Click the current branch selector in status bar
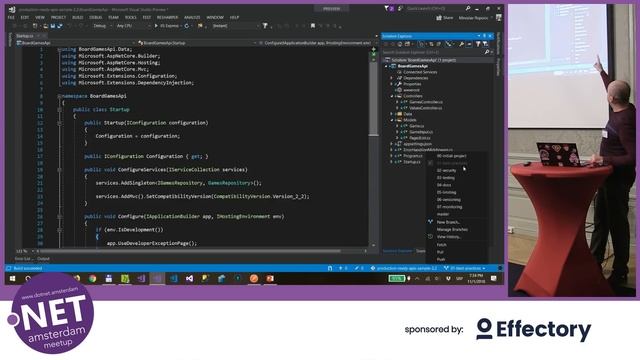 (x=465, y=269)
